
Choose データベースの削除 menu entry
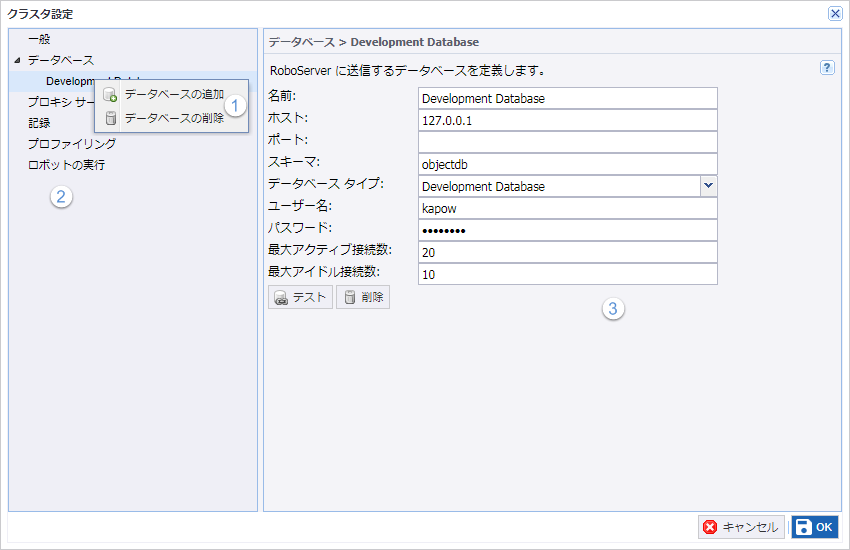(173, 118)
